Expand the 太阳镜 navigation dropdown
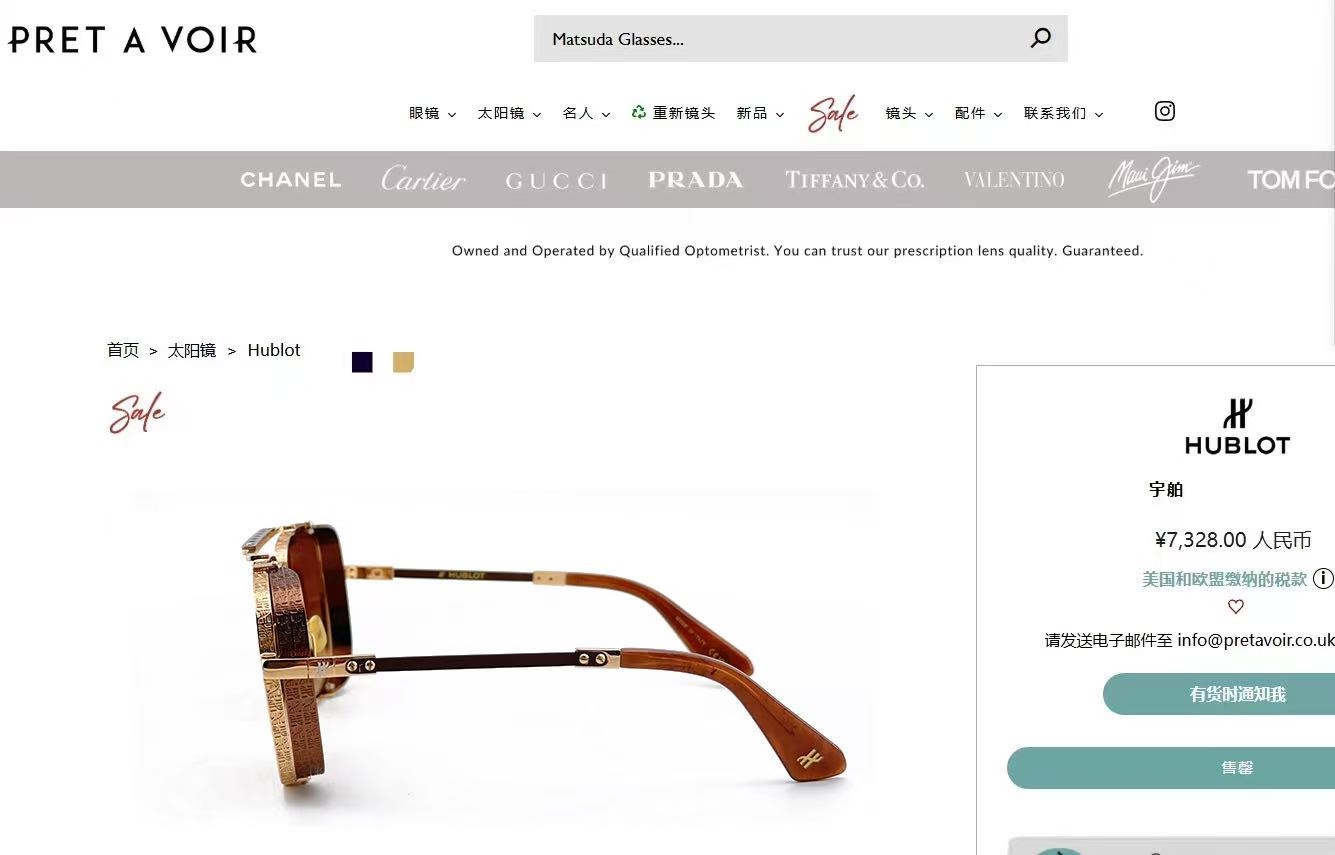The image size is (1335, 855). pyautogui.click(x=509, y=114)
